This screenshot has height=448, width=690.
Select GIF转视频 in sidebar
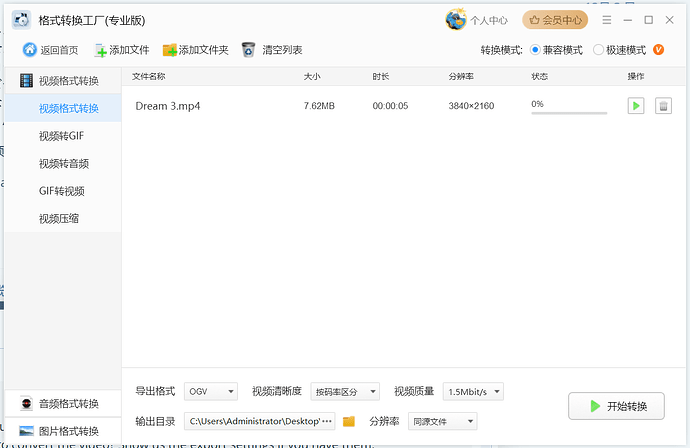point(63,191)
